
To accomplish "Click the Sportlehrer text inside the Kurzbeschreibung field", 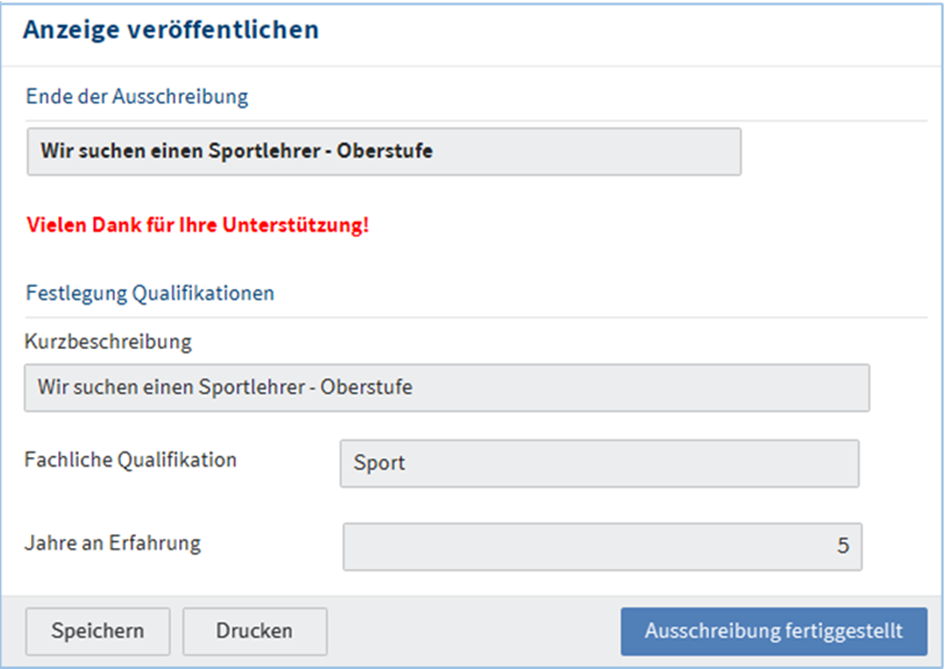I will pyautogui.click(x=254, y=387).
